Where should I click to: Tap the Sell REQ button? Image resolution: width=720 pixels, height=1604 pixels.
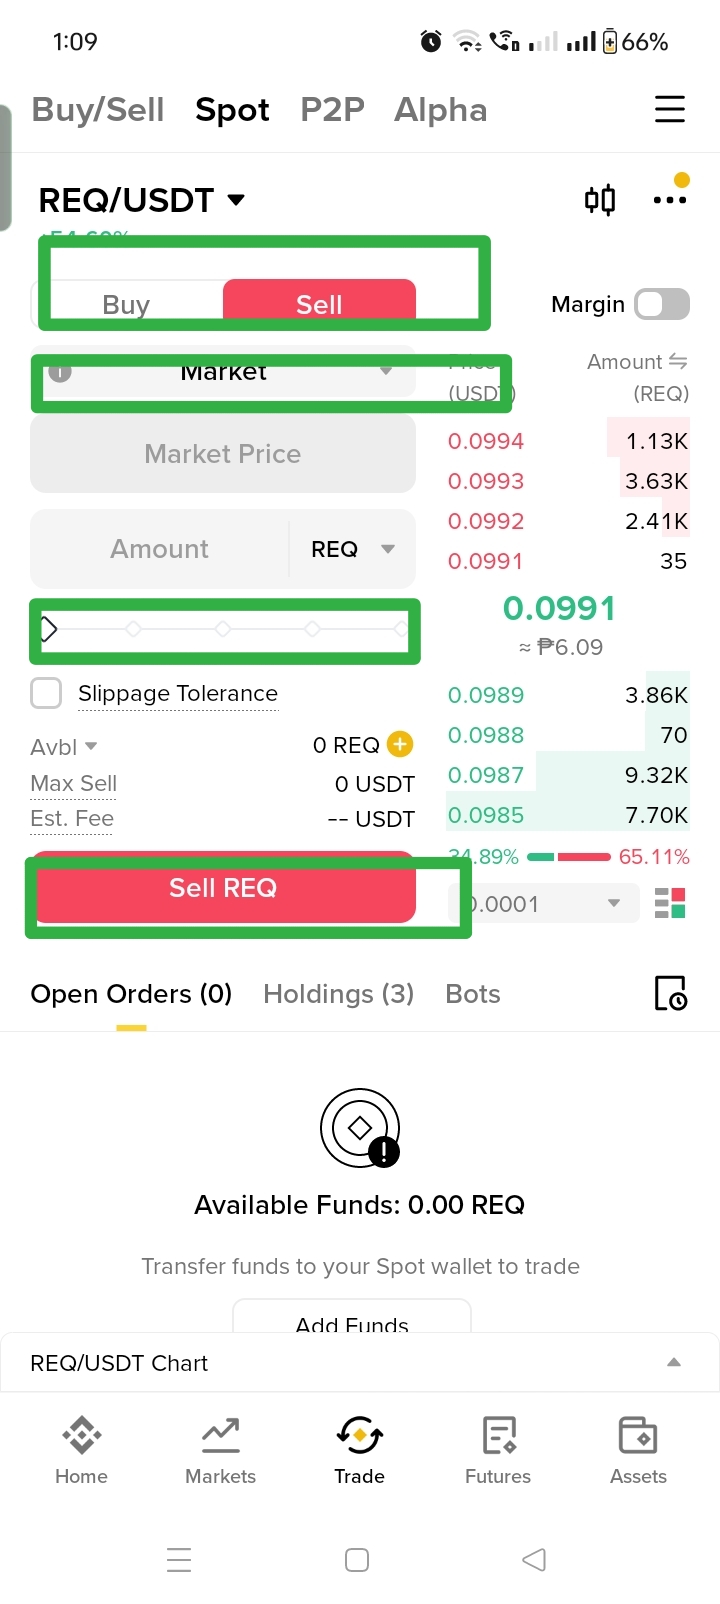pos(223,888)
